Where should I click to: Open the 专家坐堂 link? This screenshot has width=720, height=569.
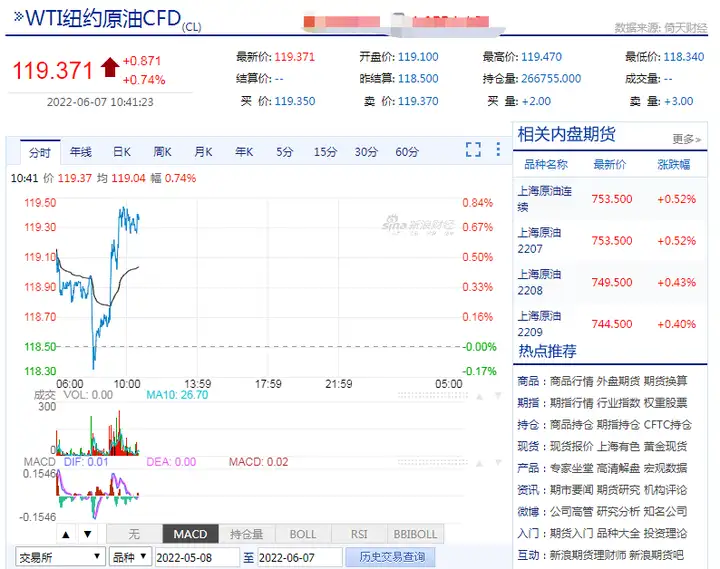pyautogui.click(x=572, y=468)
